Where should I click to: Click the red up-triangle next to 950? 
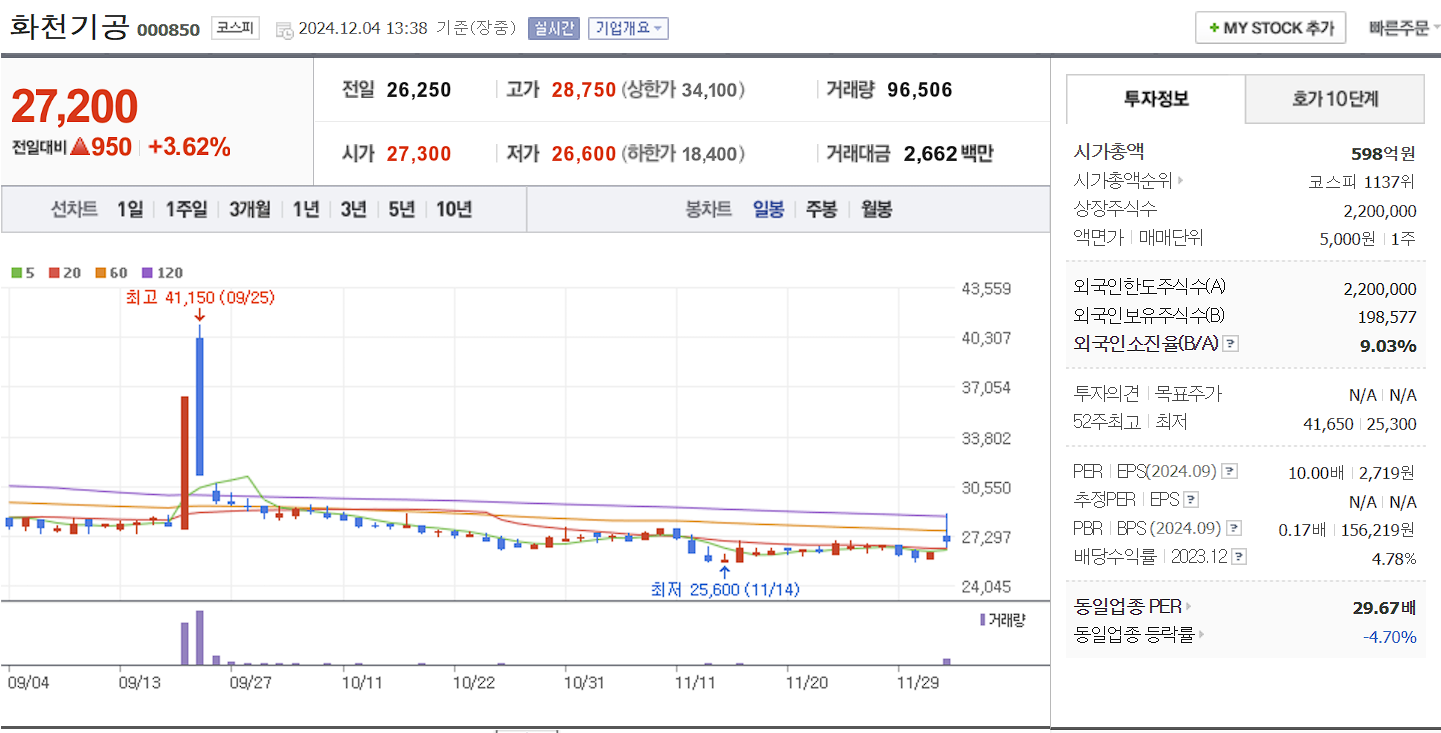[79, 147]
